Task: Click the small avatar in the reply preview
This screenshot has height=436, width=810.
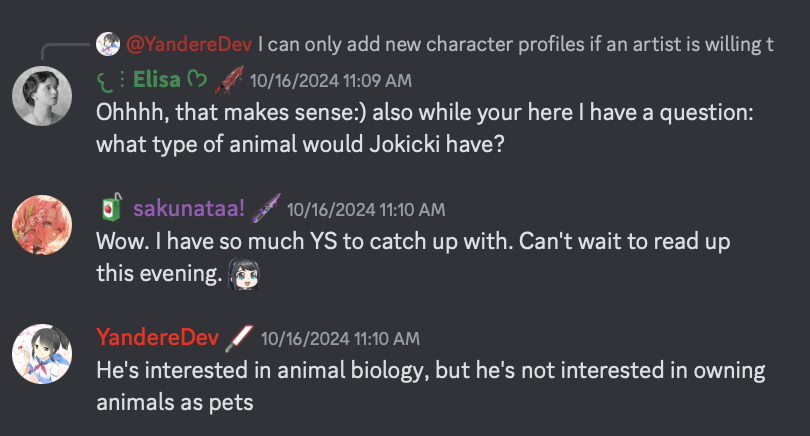Action: tap(109, 44)
